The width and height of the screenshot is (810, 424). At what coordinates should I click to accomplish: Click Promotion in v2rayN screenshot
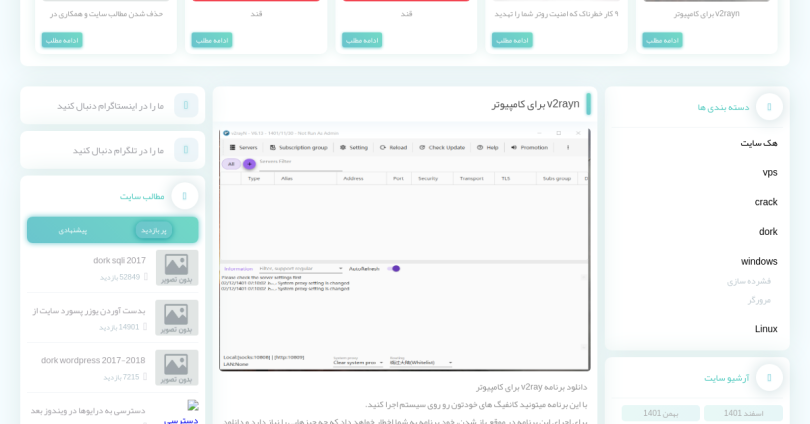529,148
